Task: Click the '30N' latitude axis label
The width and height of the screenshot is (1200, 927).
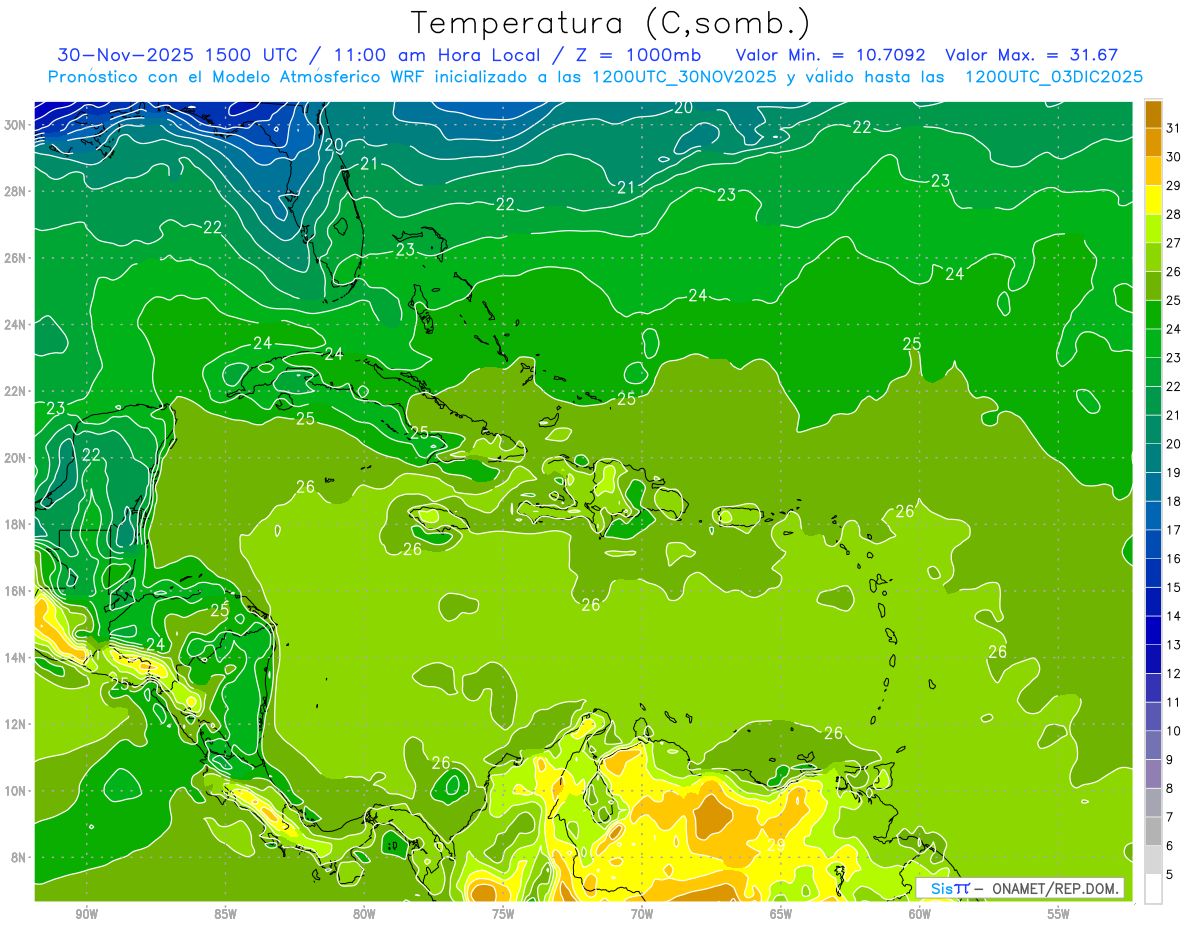Action: [x=16, y=125]
